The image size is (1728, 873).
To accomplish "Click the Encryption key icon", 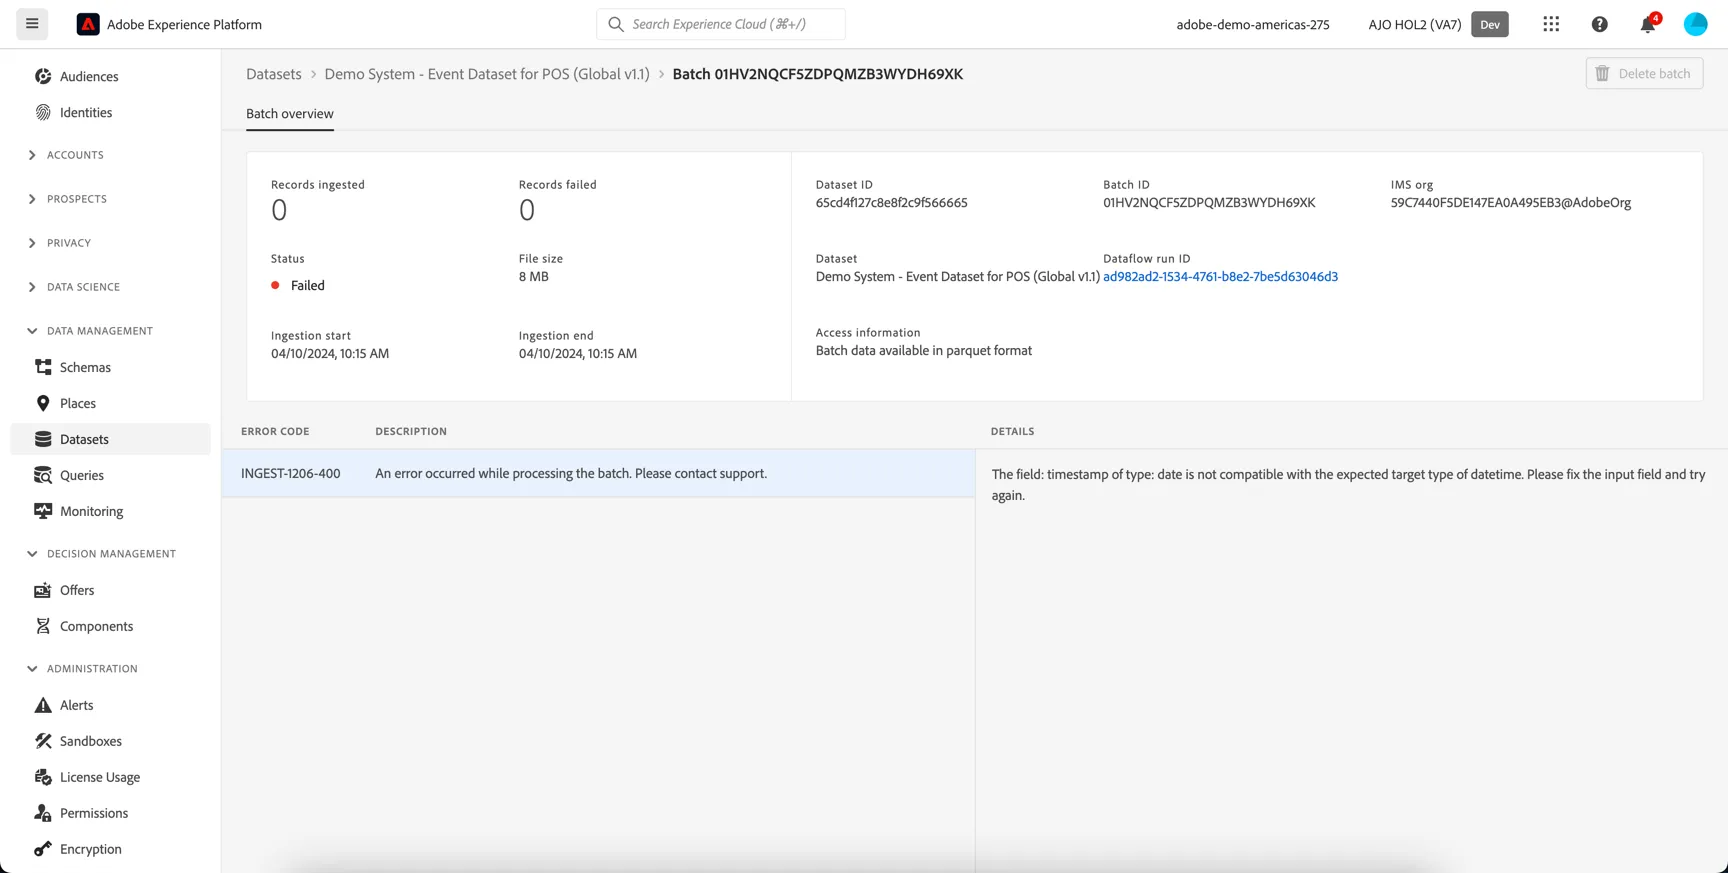I will pyautogui.click(x=43, y=849).
